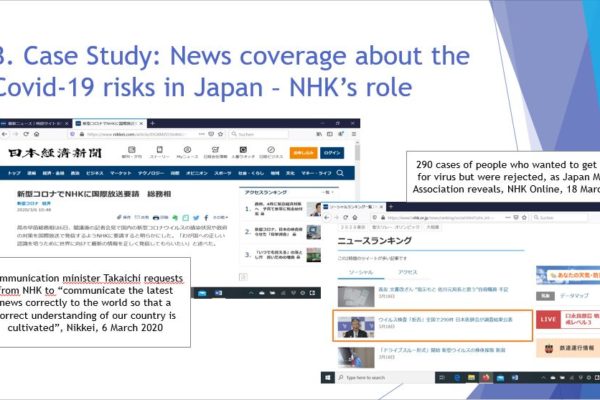Open Firefox from the taskbar
The height and width of the screenshot is (400, 600).
486,378
